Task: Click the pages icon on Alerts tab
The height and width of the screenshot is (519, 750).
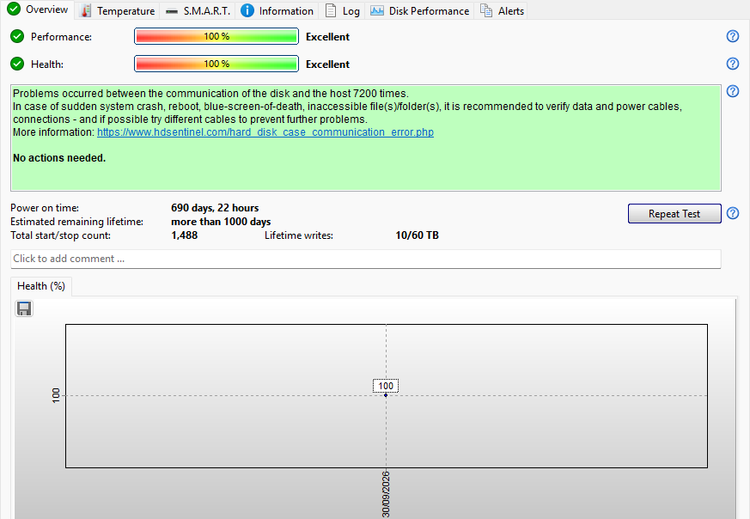Action: pyautogui.click(x=486, y=11)
